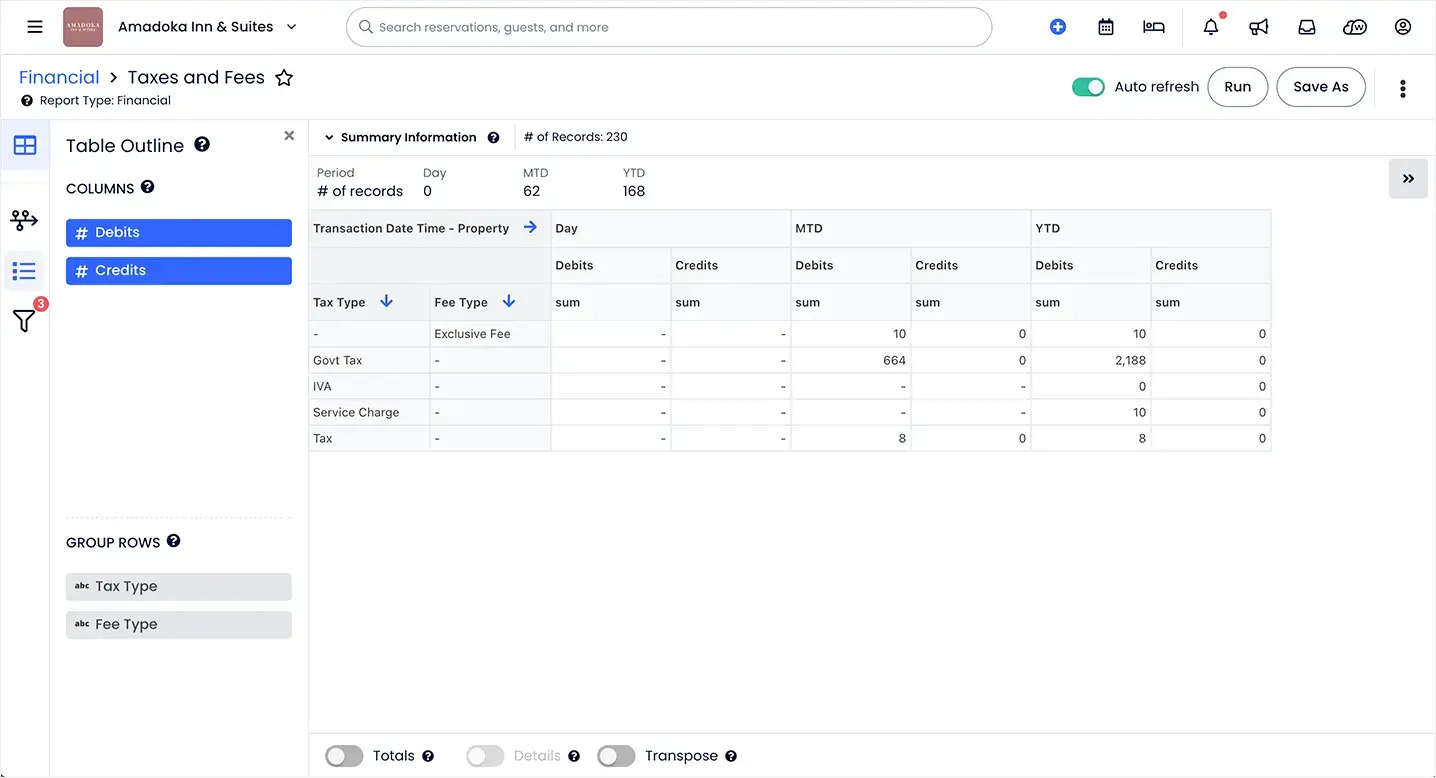This screenshot has height=778, width=1436.
Task: Open the announcements megaphone icon
Action: (x=1259, y=27)
